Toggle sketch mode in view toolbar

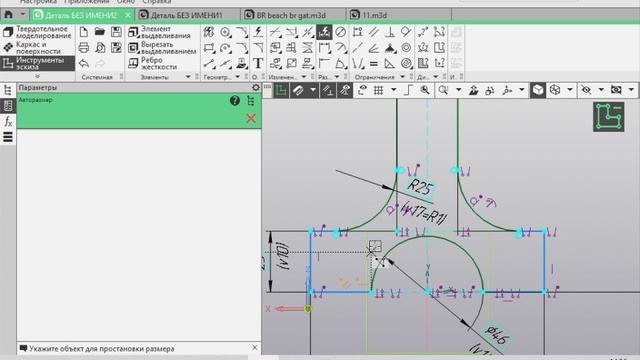[x=281, y=90]
